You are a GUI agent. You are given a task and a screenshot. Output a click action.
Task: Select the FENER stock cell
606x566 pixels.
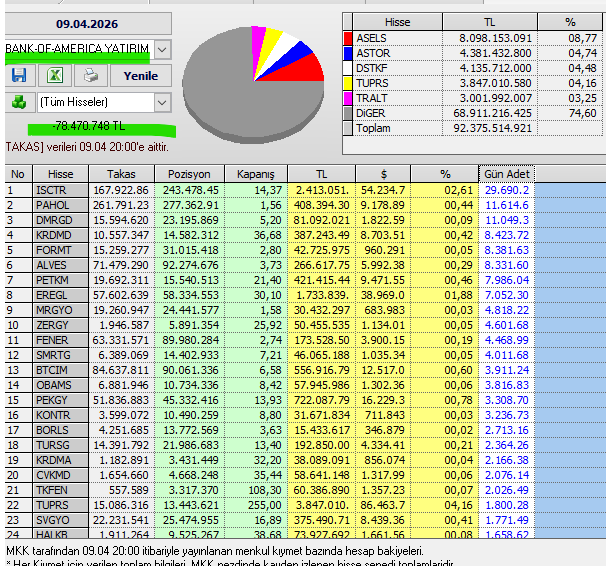click(61, 340)
